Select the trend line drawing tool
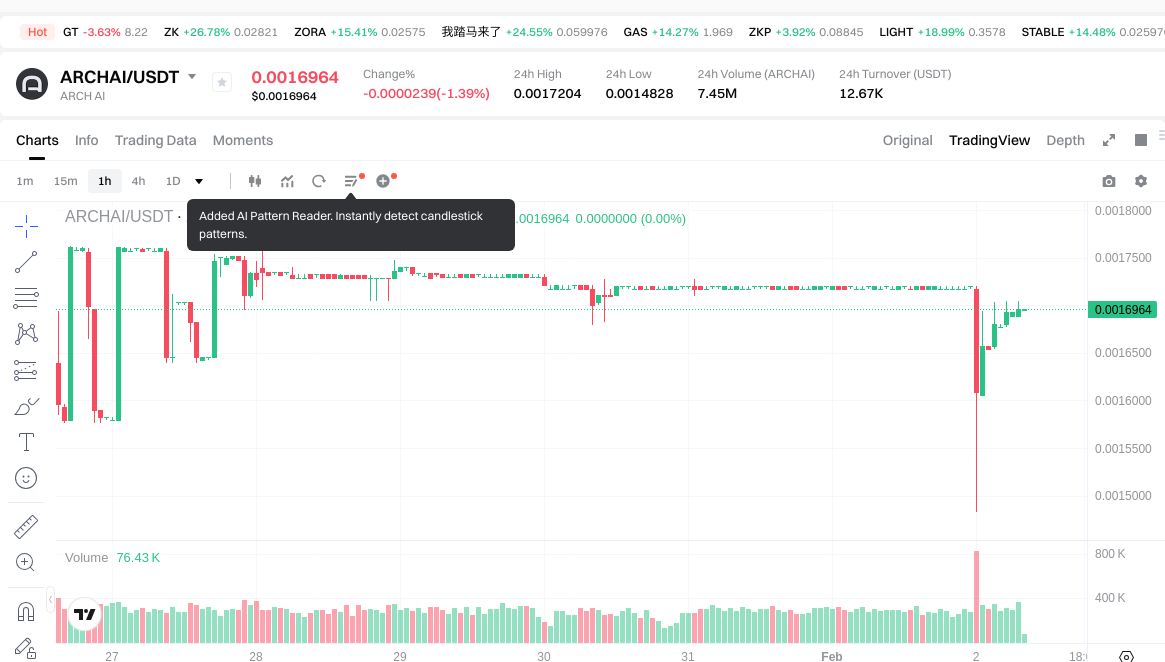This screenshot has height=662, width=1165. point(26,263)
